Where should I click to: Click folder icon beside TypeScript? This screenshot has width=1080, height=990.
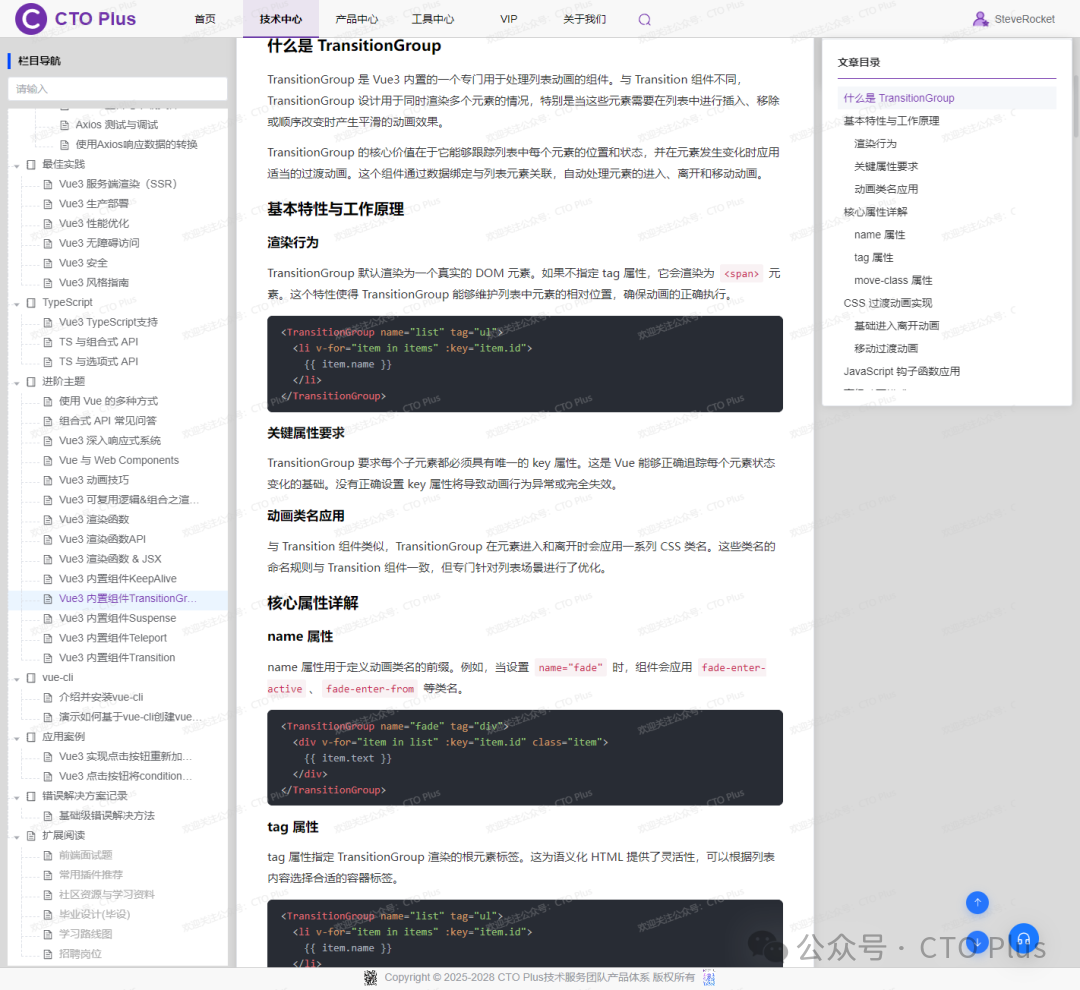[x=31, y=302]
